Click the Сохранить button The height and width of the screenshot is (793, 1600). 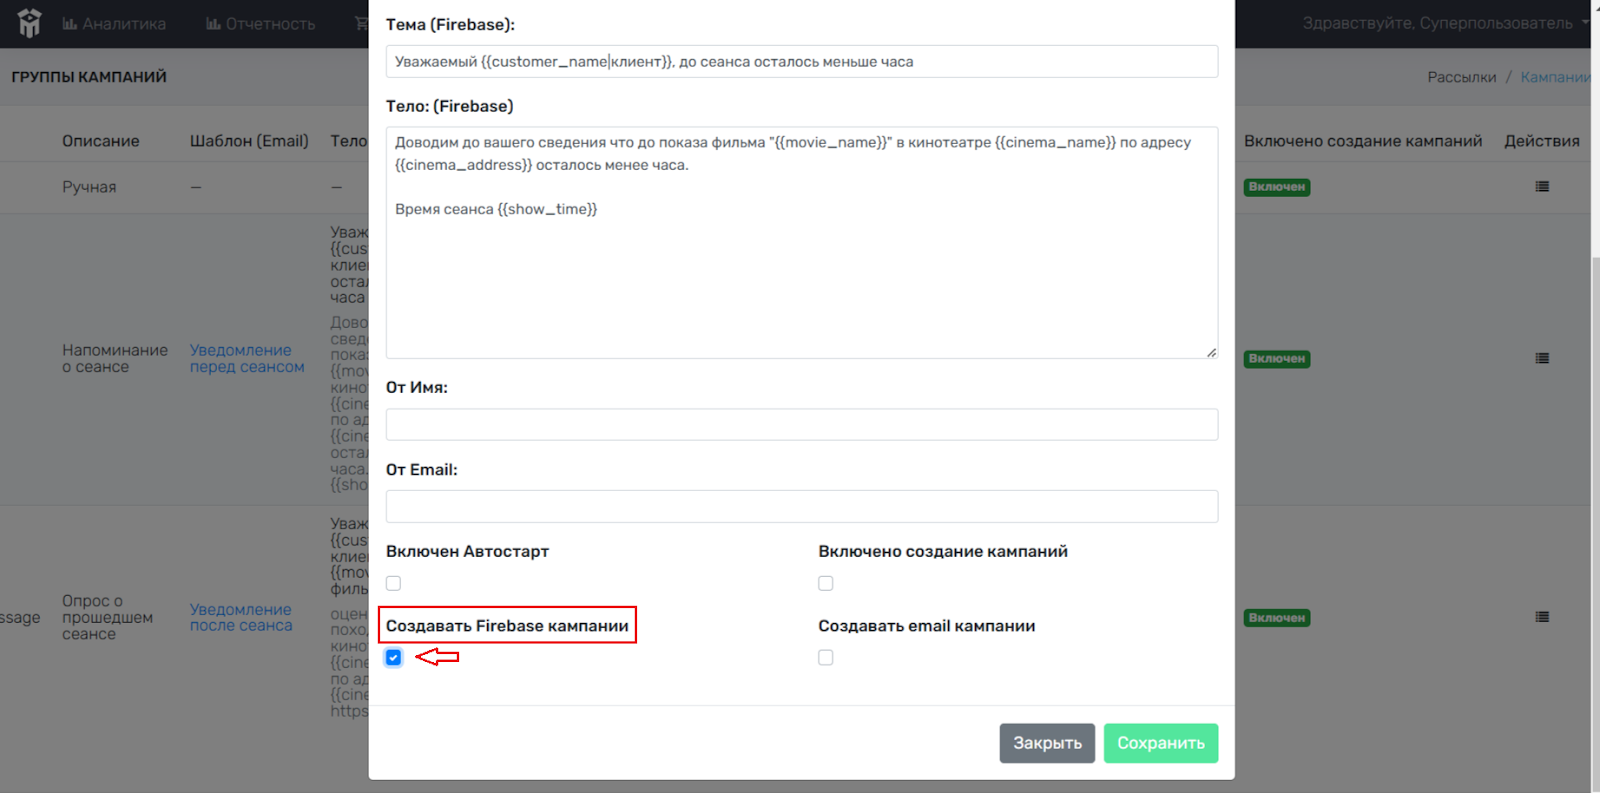click(1161, 743)
